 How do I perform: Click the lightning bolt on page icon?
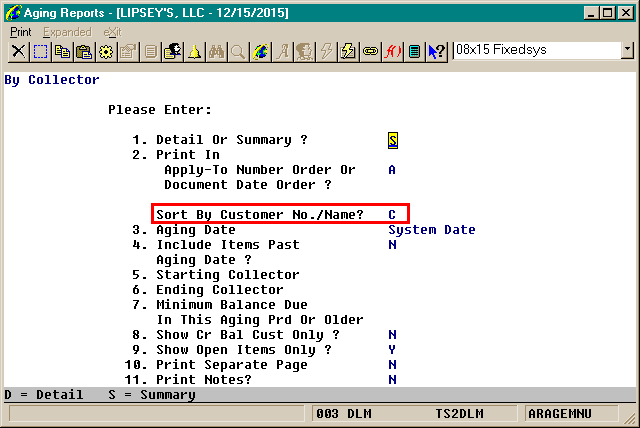(x=349, y=52)
